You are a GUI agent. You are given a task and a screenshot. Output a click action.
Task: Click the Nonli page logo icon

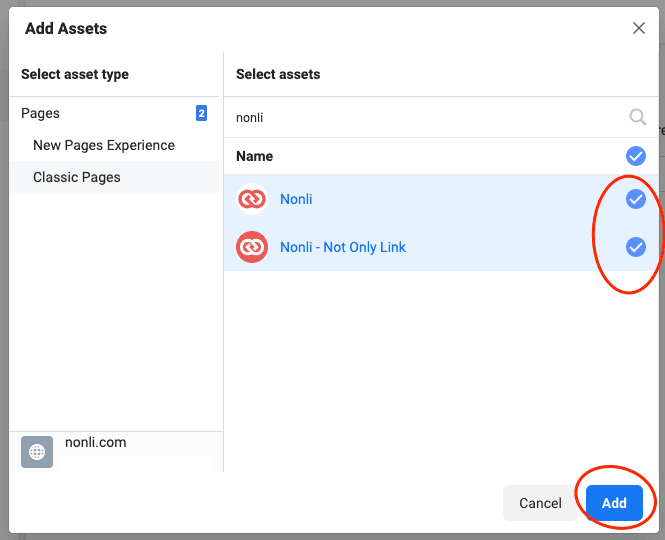(x=252, y=199)
